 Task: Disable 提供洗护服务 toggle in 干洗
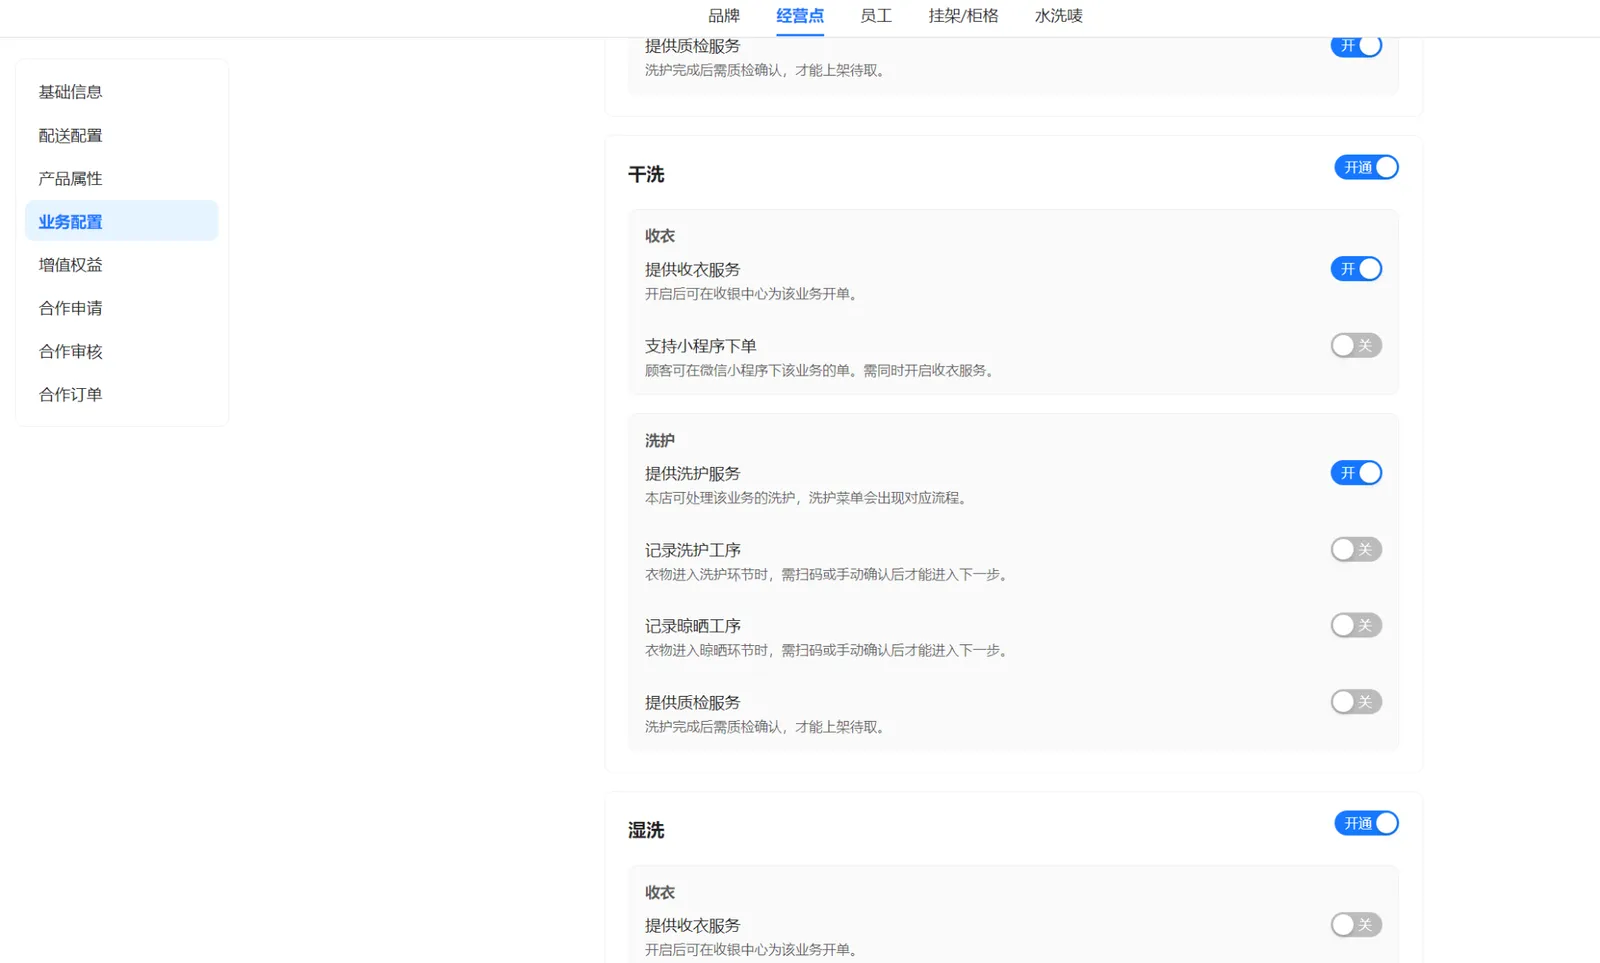pyautogui.click(x=1356, y=473)
